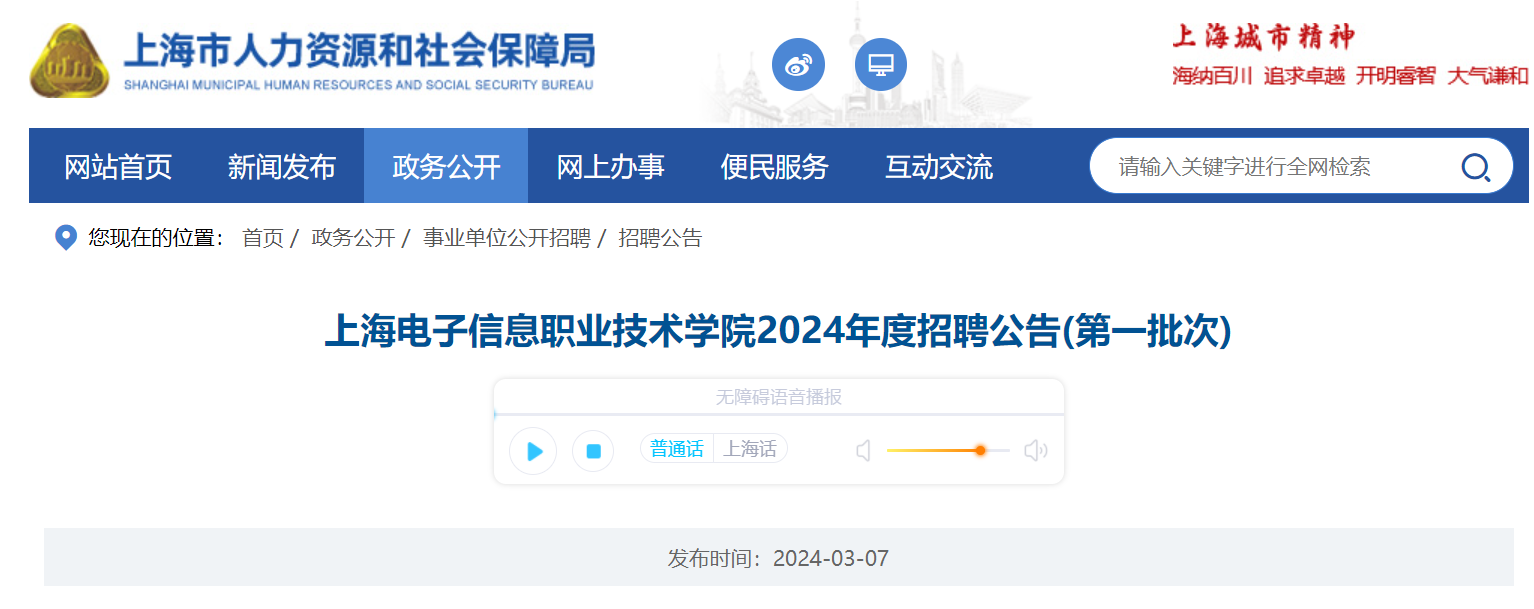Click the announcement title heading
Screen dimensions: 1534x609
(x=778, y=331)
